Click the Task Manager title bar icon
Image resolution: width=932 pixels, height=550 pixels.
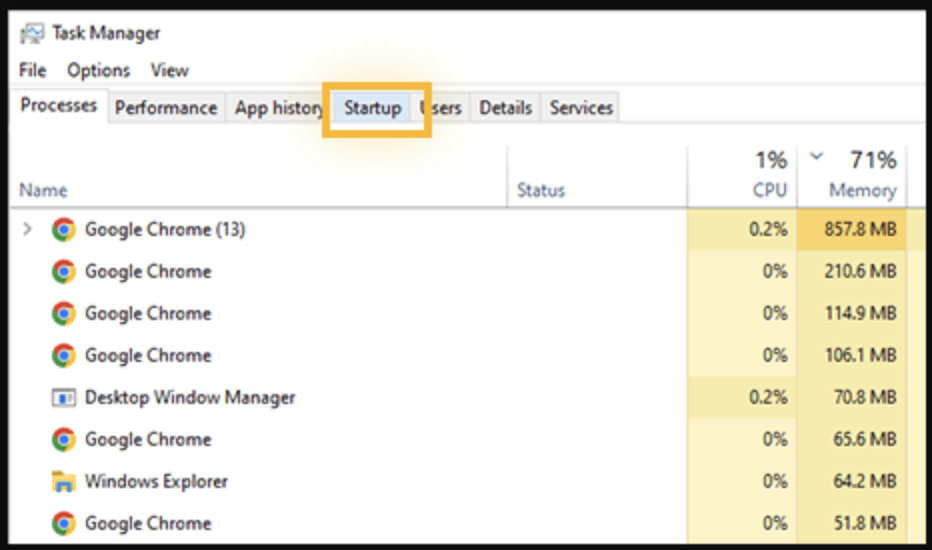pos(32,33)
